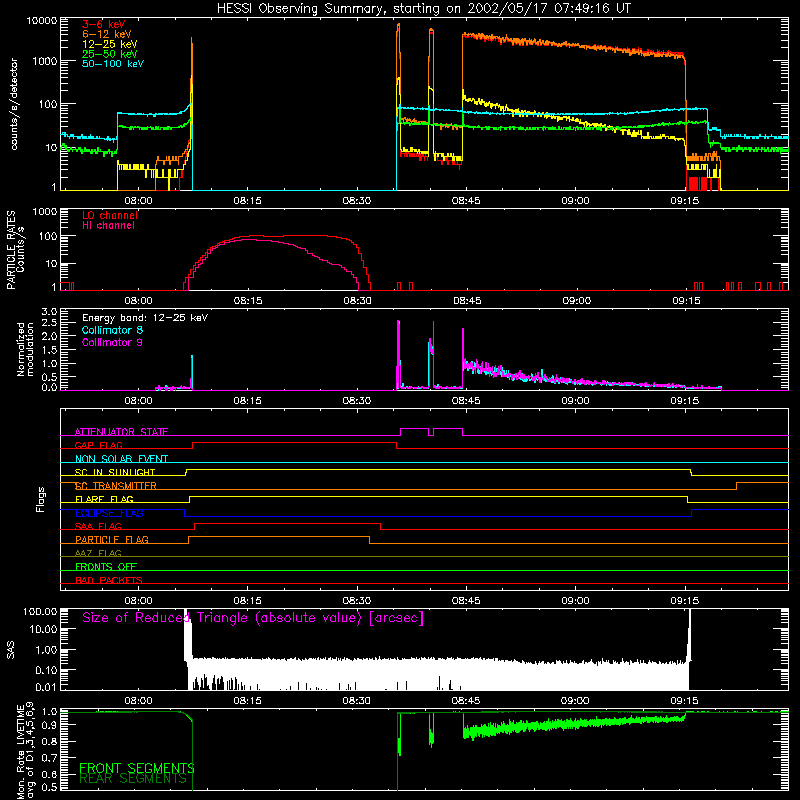Screen dimensions: 800x800
Task: Select the Normalized modulation axis title
Action: tap(25, 349)
